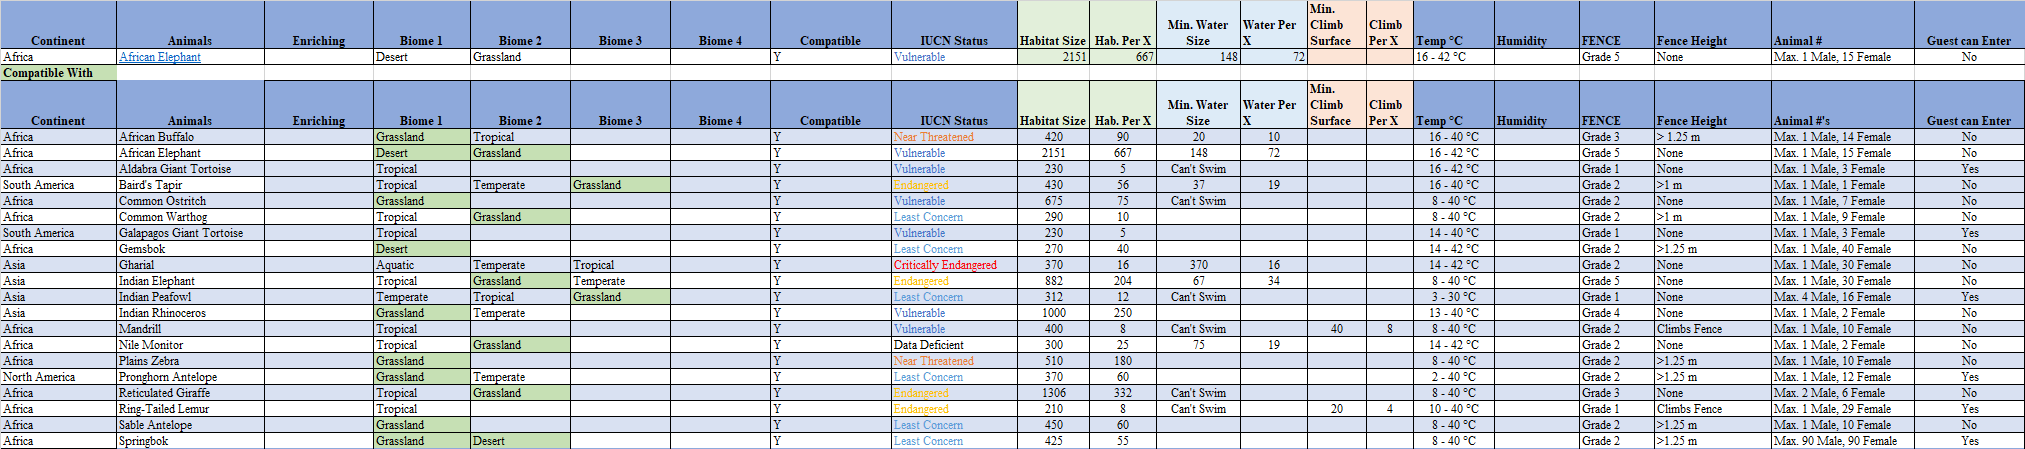2025x449 pixels.
Task: Click the "Animal #'s" column header
Action: click(1802, 121)
